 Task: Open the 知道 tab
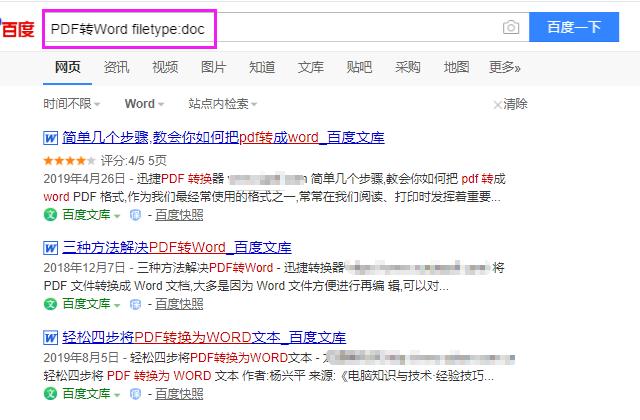click(x=262, y=67)
